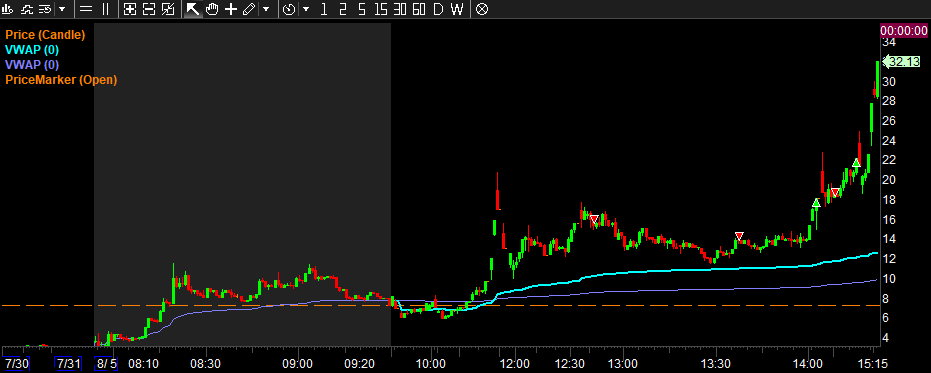931x373 pixels.
Task: Switch to 60 minute interval
Action: point(419,9)
